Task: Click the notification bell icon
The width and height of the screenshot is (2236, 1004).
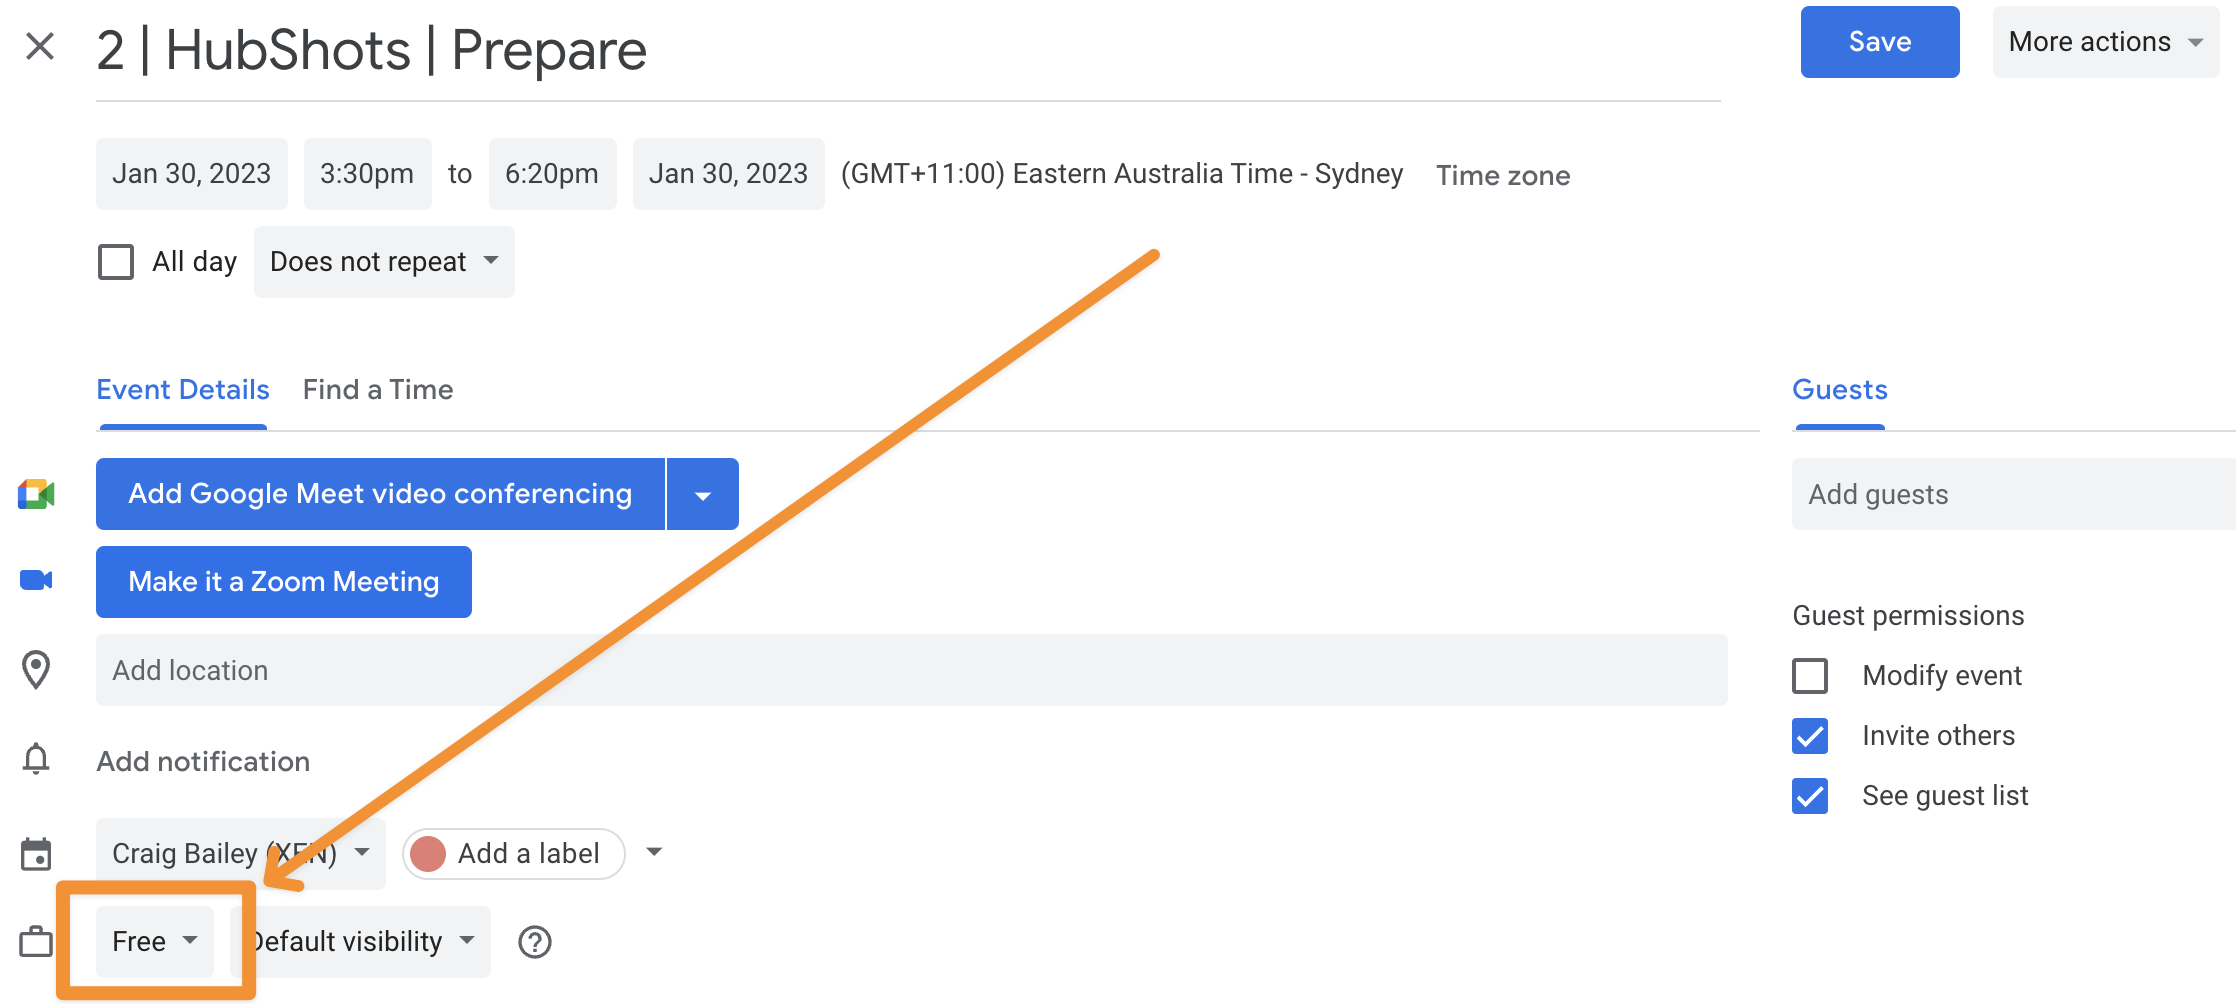Action: coord(36,759)
